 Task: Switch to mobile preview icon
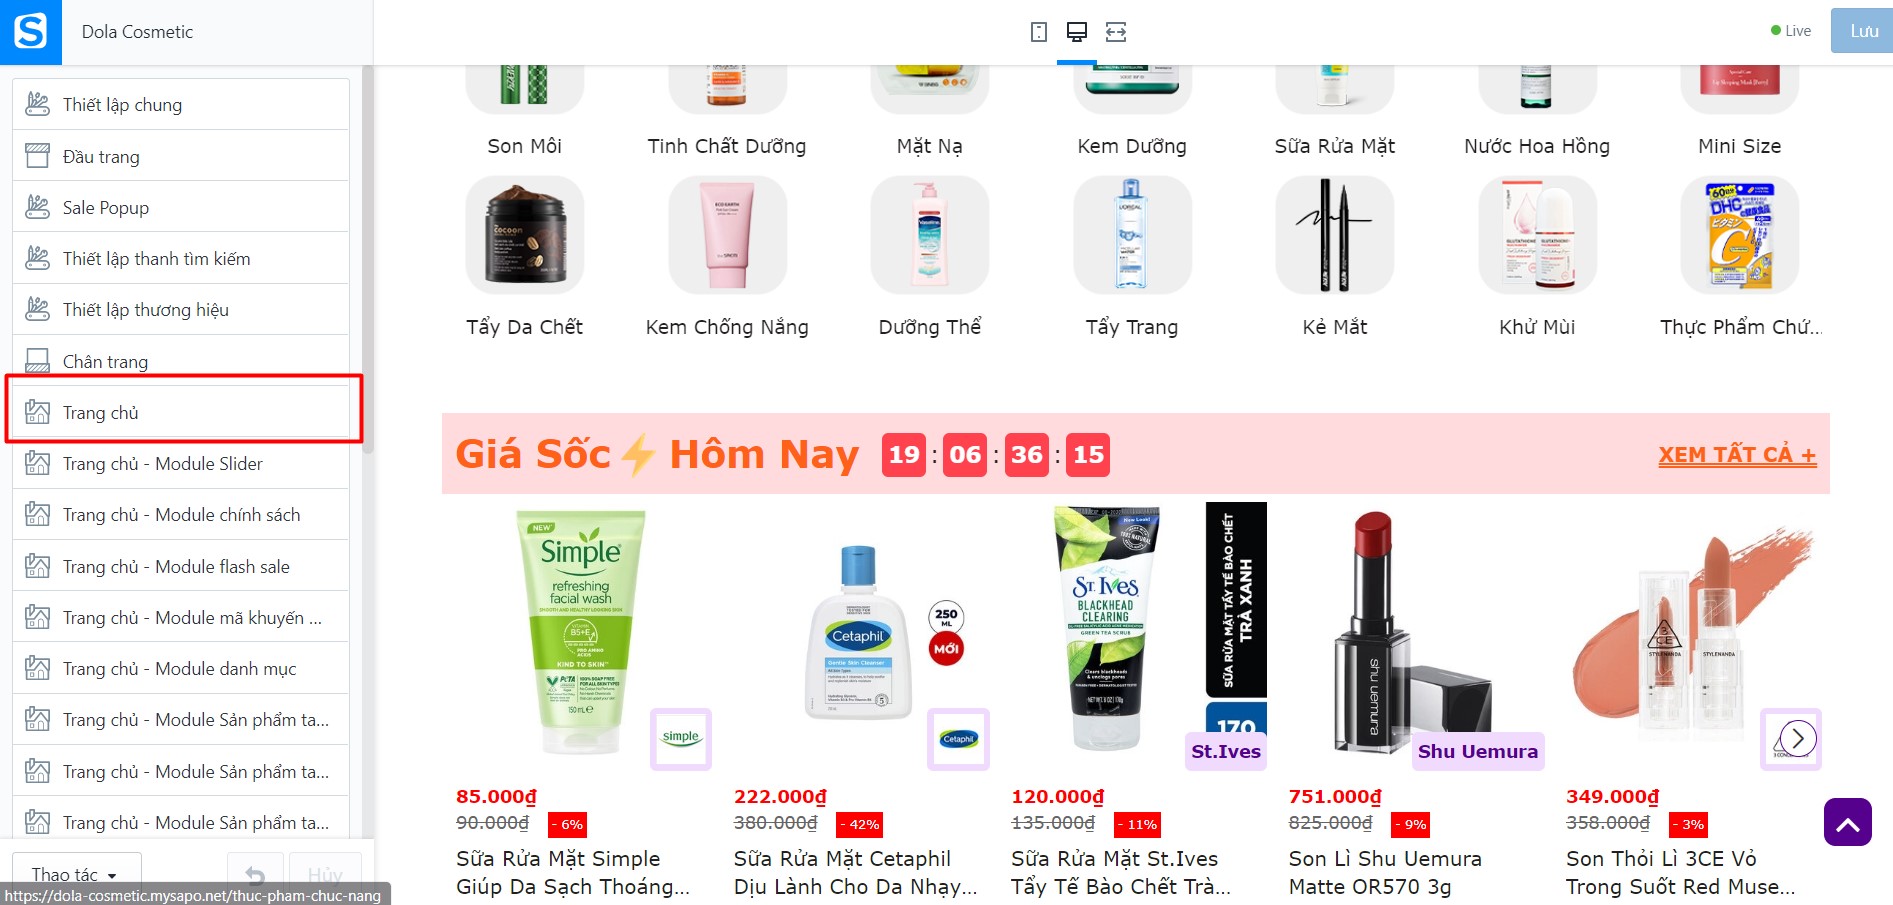[x=1039, y=32]
